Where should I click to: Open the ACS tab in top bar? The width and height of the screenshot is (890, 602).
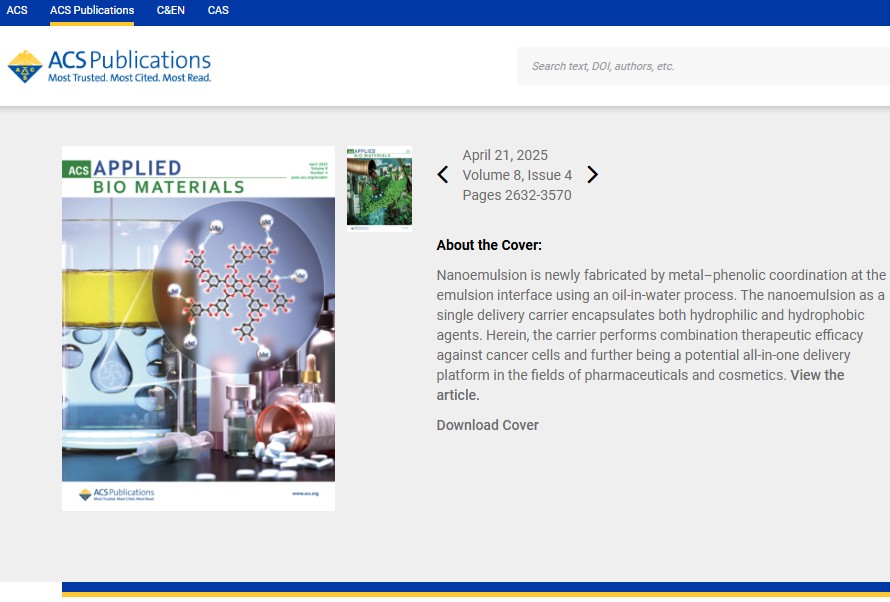point(17,10)
